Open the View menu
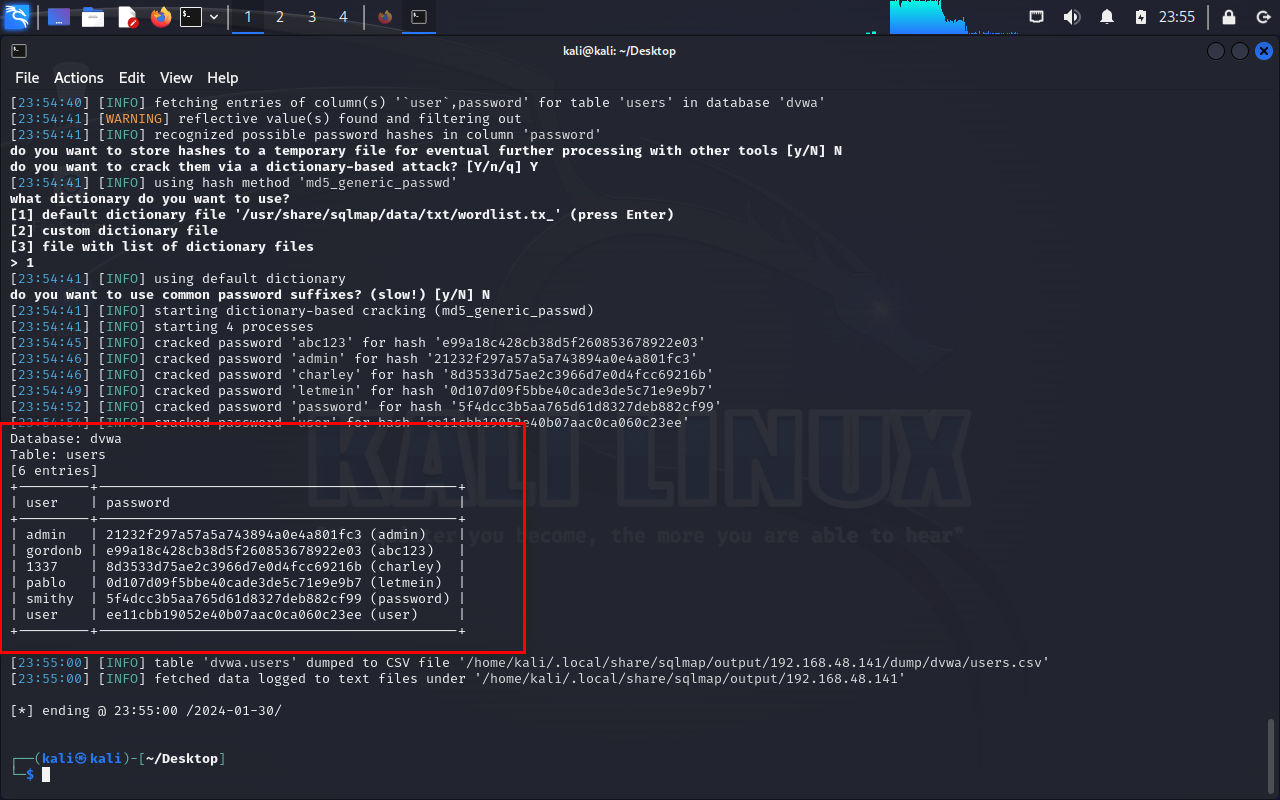Image resolution: width=1280 pixels, height=800 pixels. click(176, 78)
